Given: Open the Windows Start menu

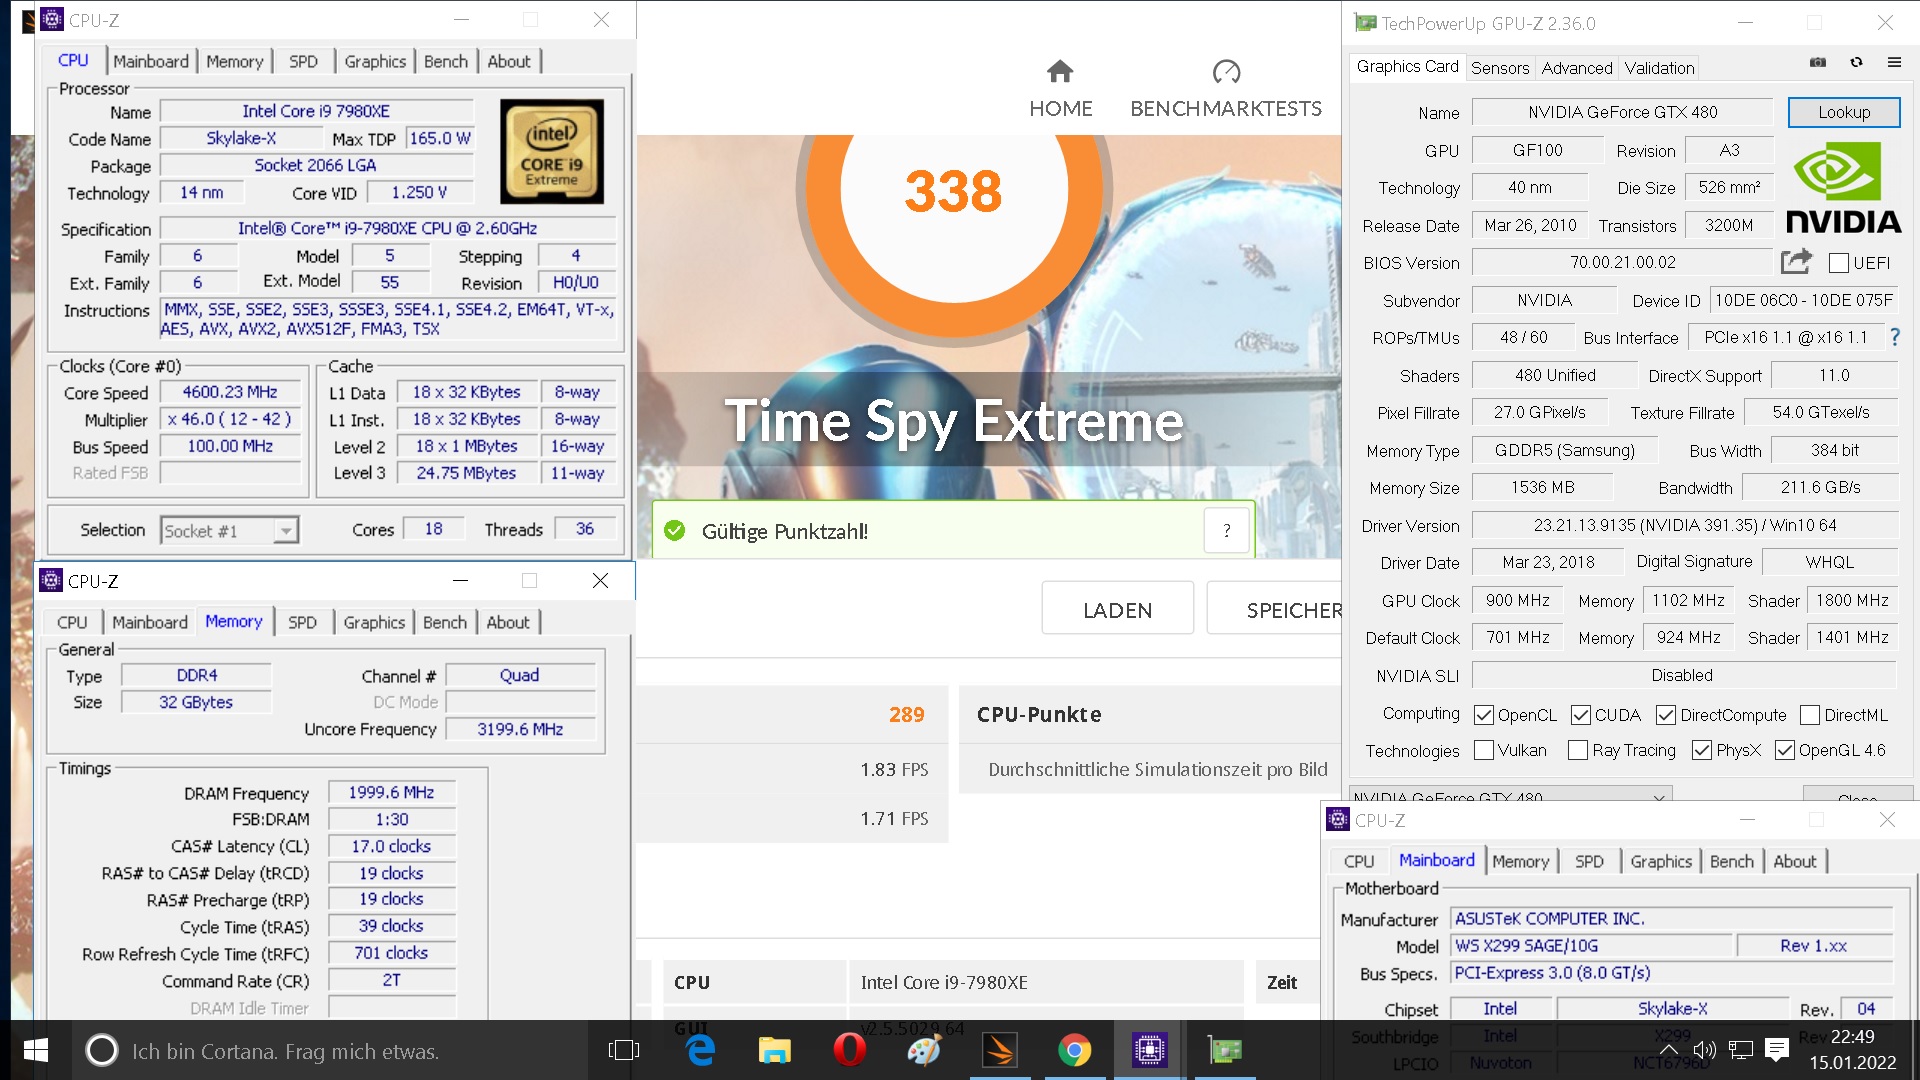Looking at the screenshot, I should coord(36,1050).
